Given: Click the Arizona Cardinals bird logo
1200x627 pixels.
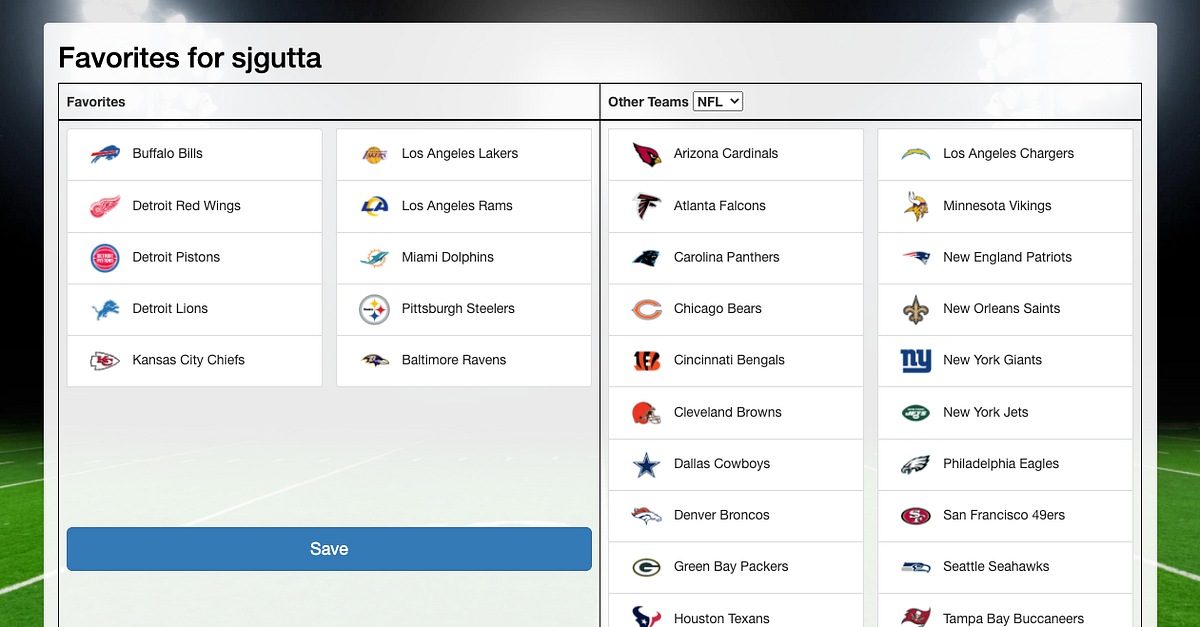Looking at the screenshot, I should point(647,154).
